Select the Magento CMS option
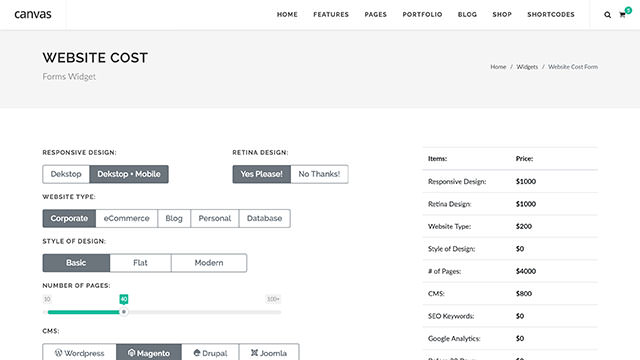Screen dimensions: 640x360 149,353
